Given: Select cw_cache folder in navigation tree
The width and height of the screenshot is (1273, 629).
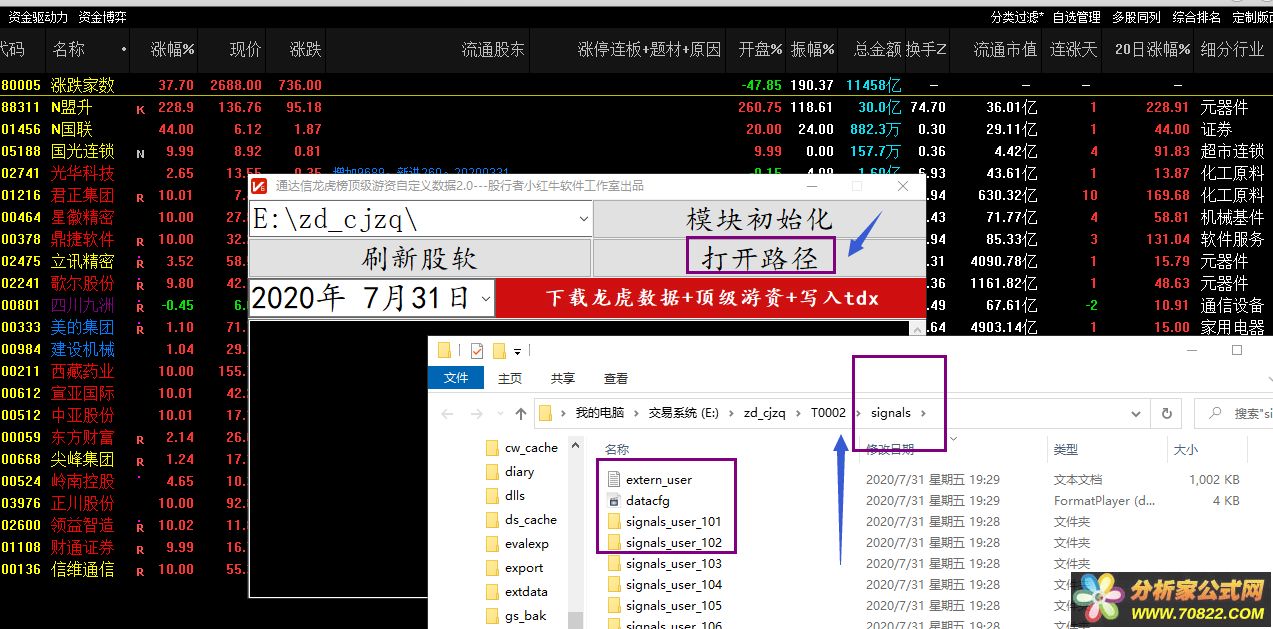Looking at the screenshot, I should [531, 448].
